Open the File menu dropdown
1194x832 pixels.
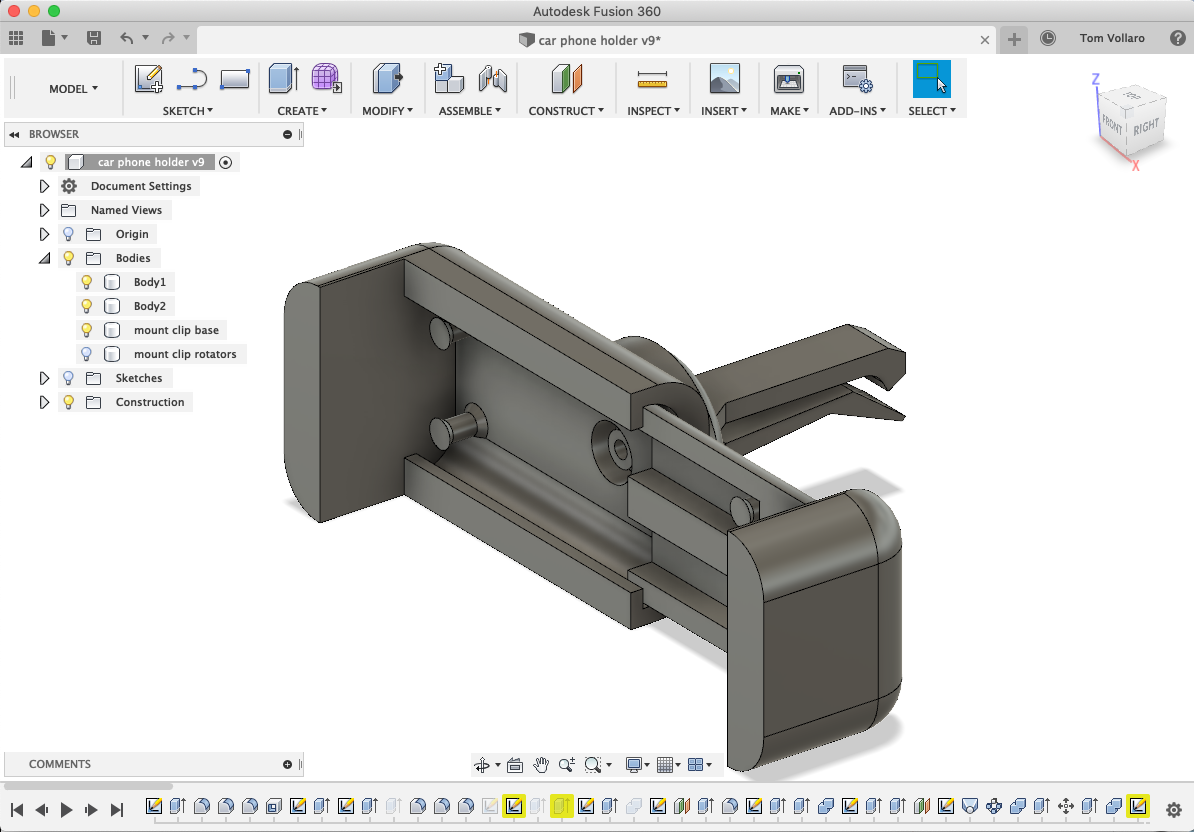click(54, 38)
